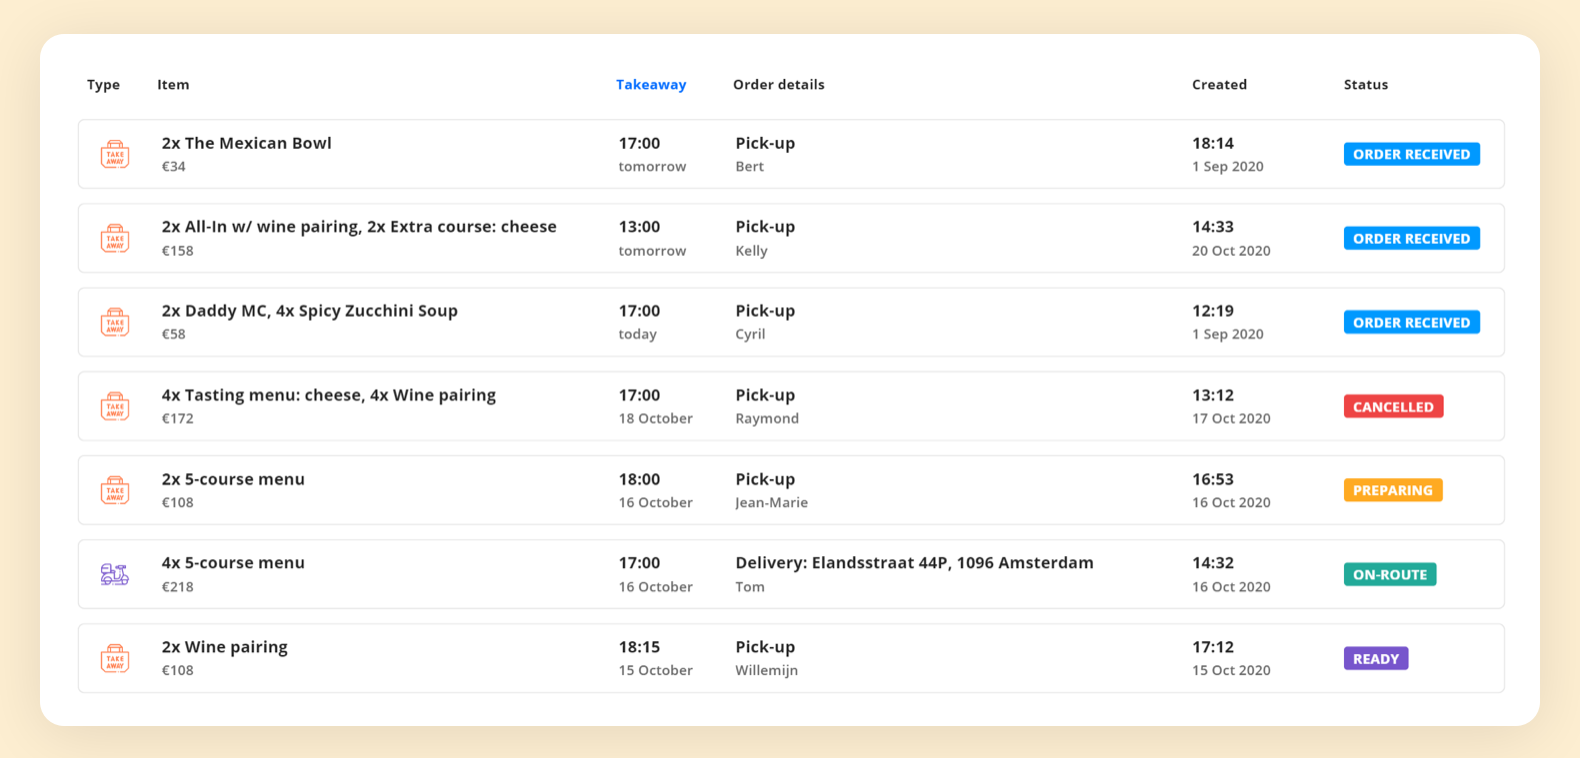Click created time 12:19
The image size is (1580, 758).
[x=1213, y=311]
